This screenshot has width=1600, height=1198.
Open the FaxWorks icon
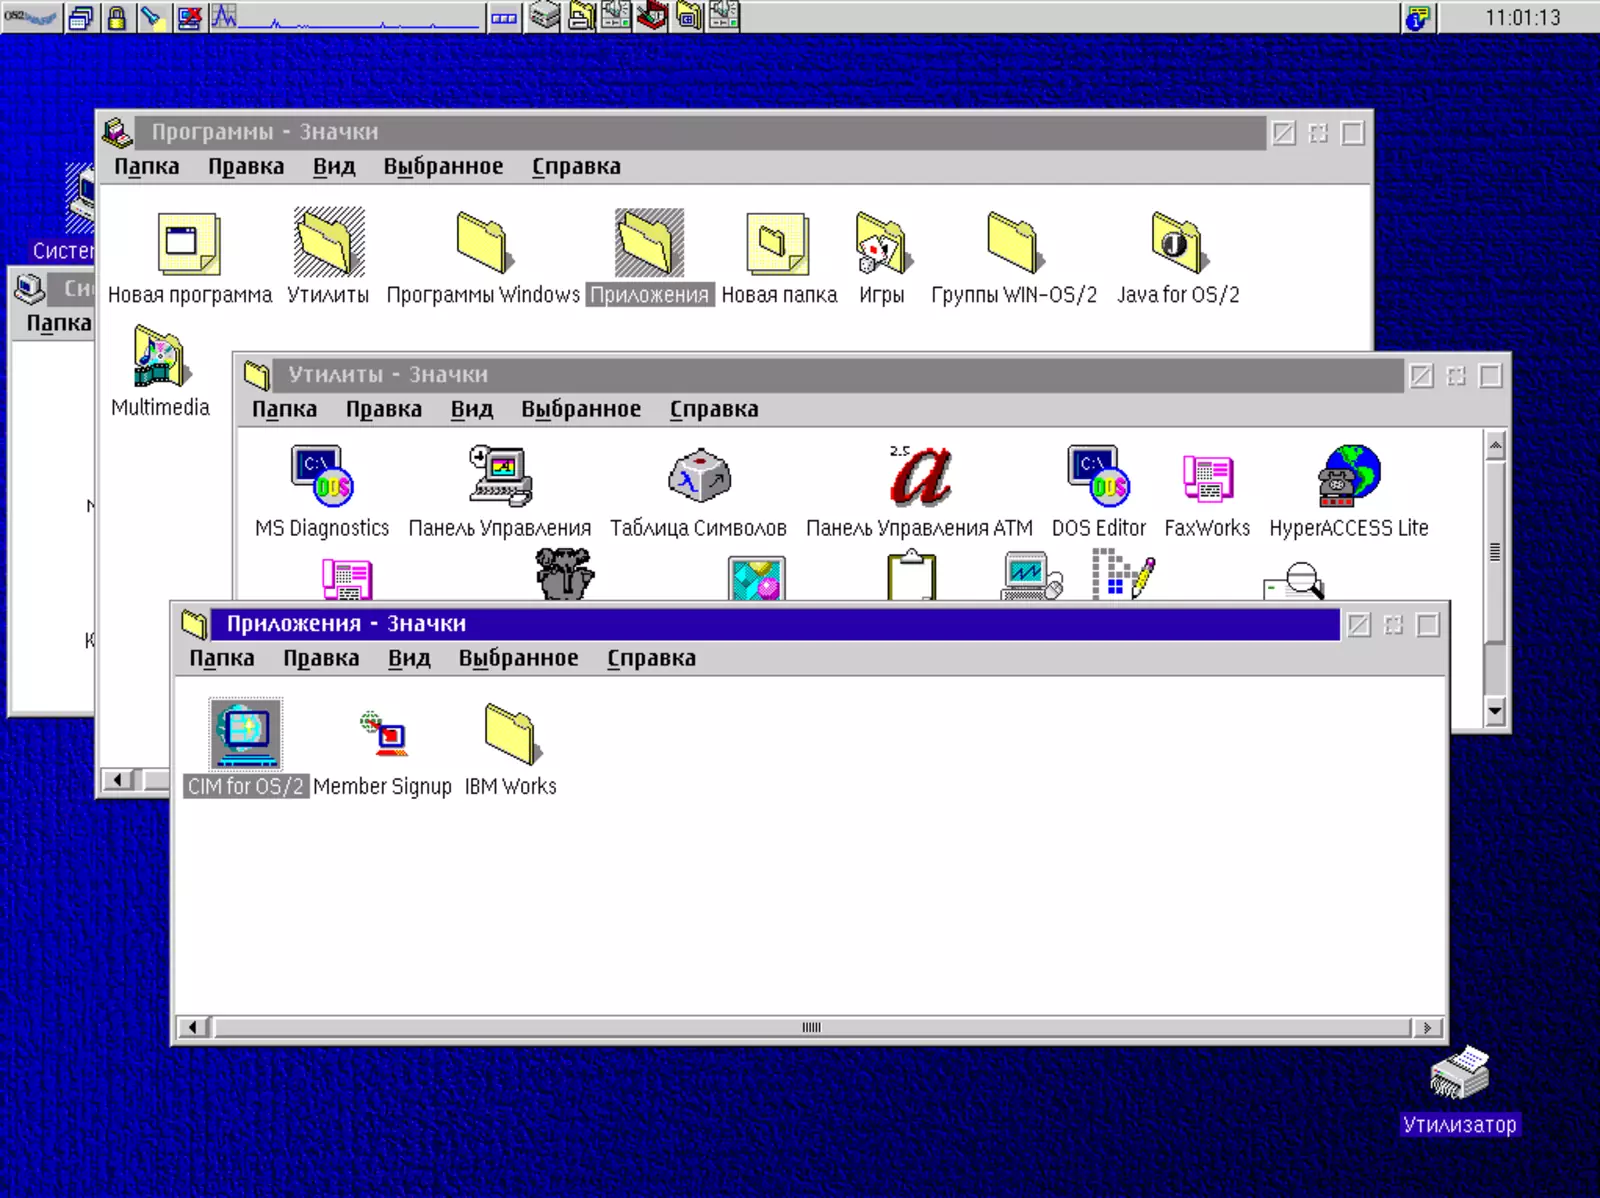pos(1207,477)
